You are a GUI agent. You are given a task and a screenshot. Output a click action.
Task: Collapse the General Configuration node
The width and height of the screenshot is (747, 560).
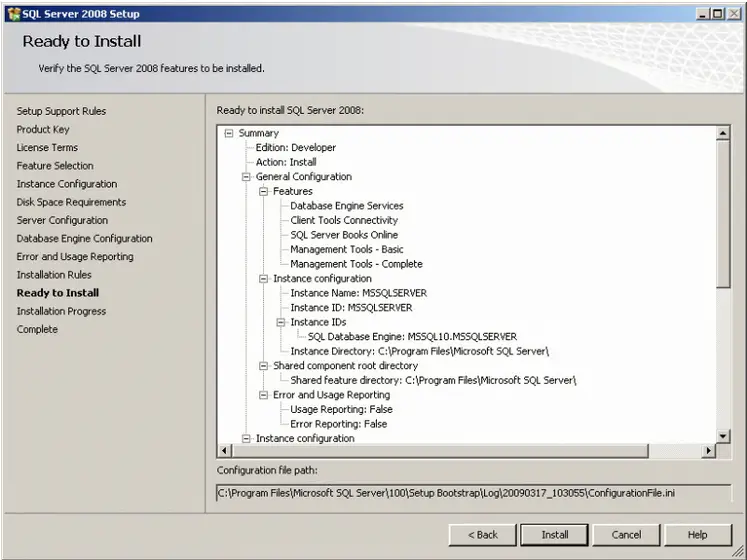pos(246,177)
